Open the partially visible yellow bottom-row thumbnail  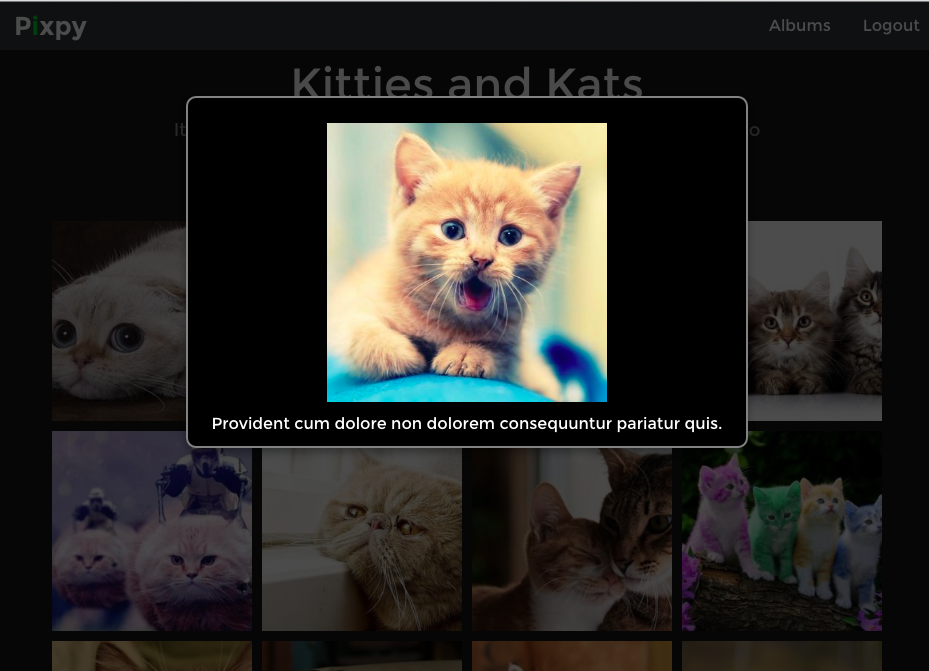click(152, 656)
